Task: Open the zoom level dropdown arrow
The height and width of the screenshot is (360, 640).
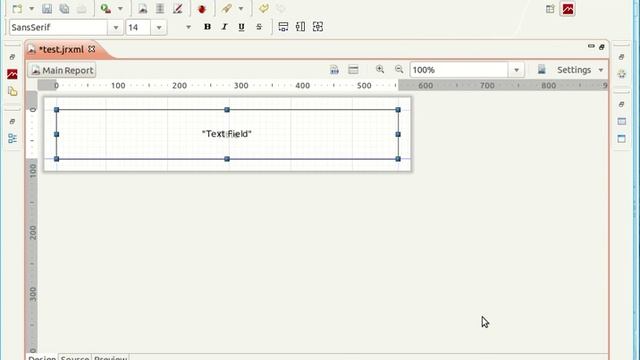Action: [x=516, y=70]
